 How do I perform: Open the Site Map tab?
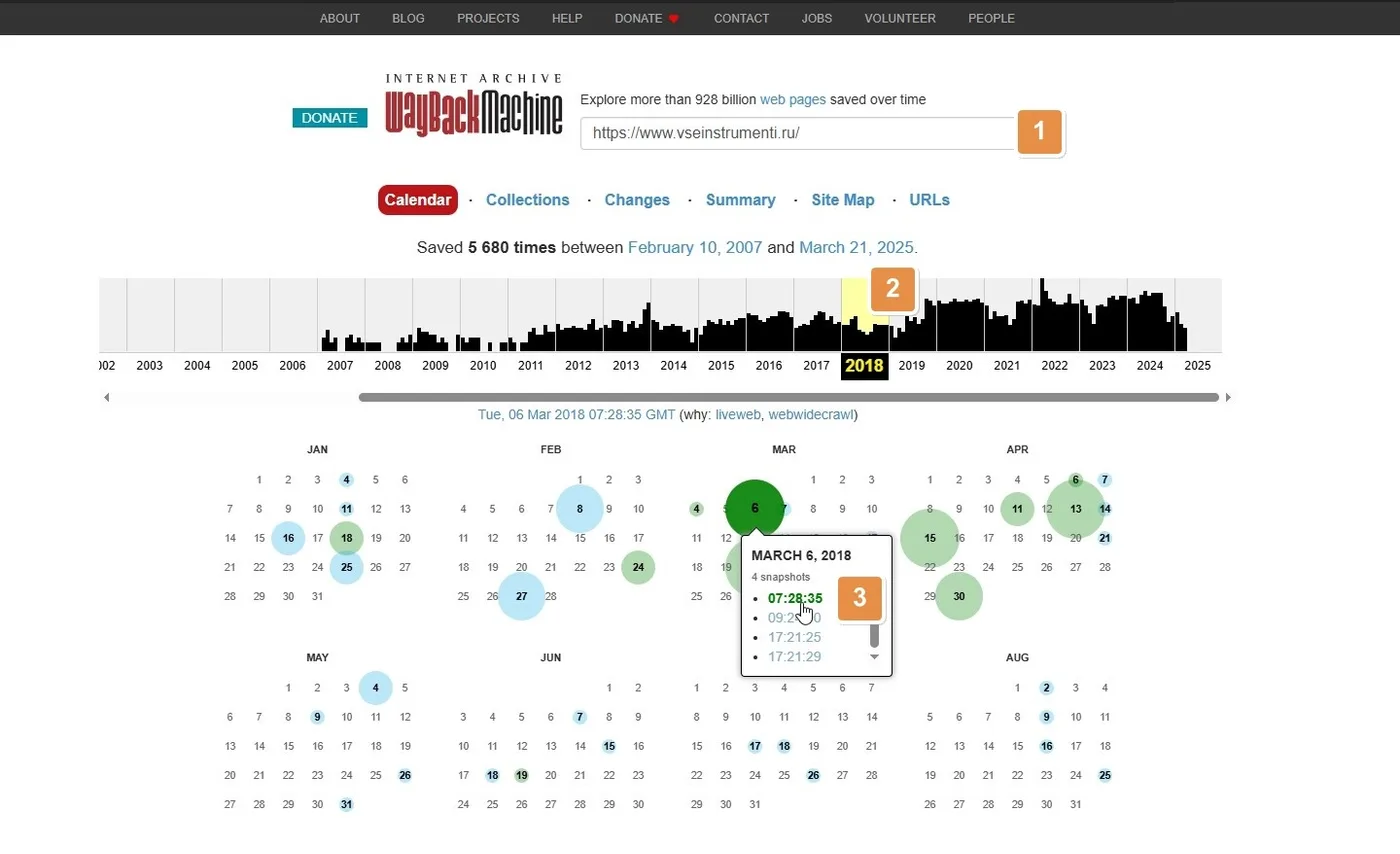[x=843, y=200]
